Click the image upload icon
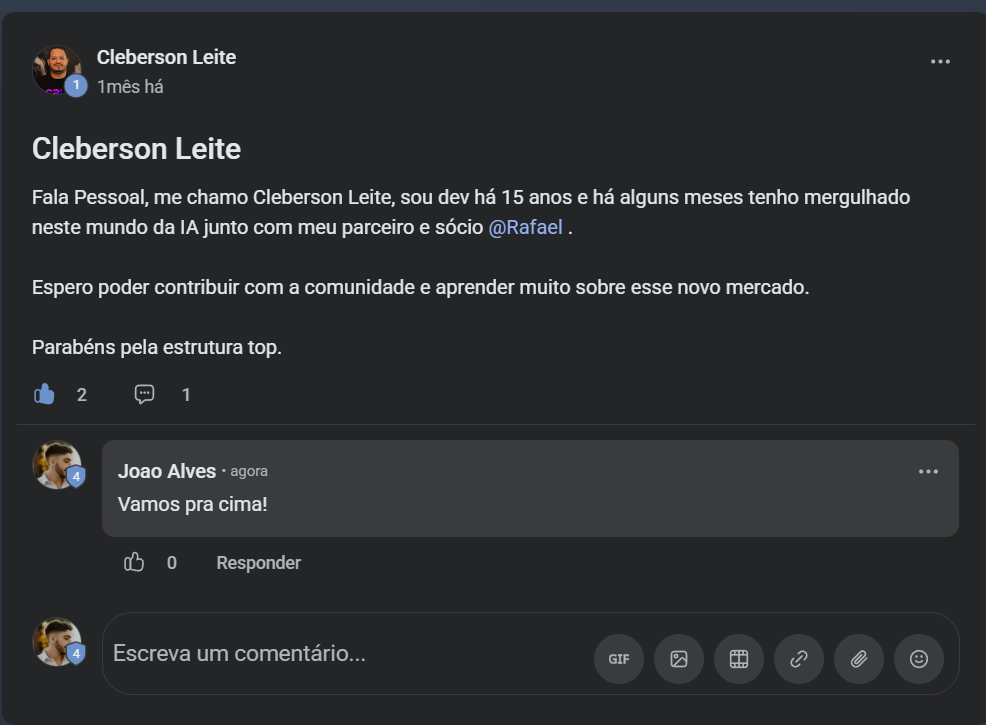986x725 pixels. click(x=679, y=659)
